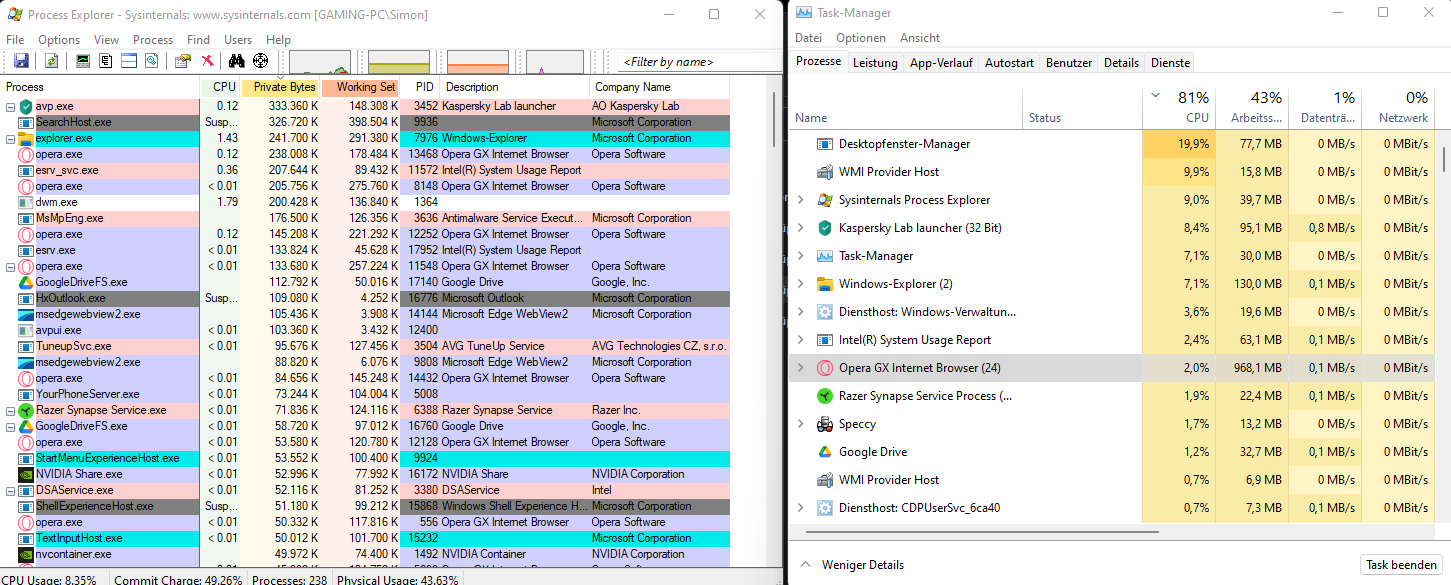Click Windows-Explorer (2) folder icon in Task-Manager
The image size is (1451, 585).
pos(825,284)
